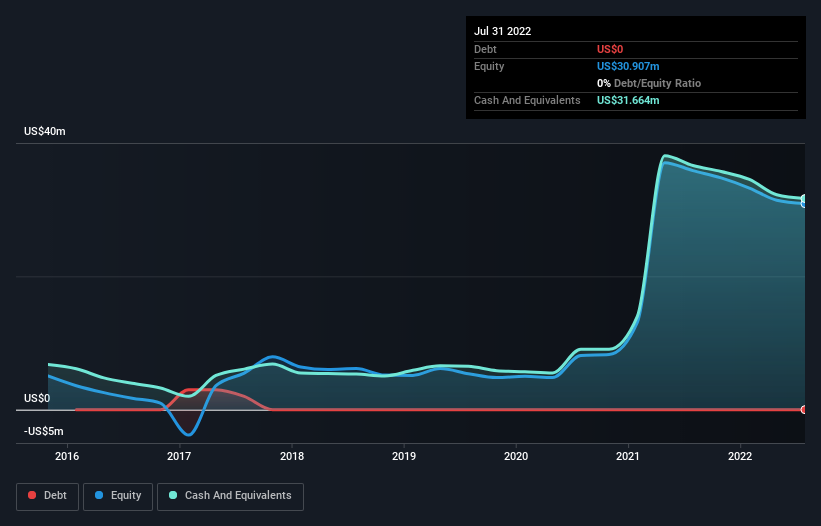Toggle Cash And Equivalents legend button
Screen dimensions: 821x526
(x=230, y=496)
